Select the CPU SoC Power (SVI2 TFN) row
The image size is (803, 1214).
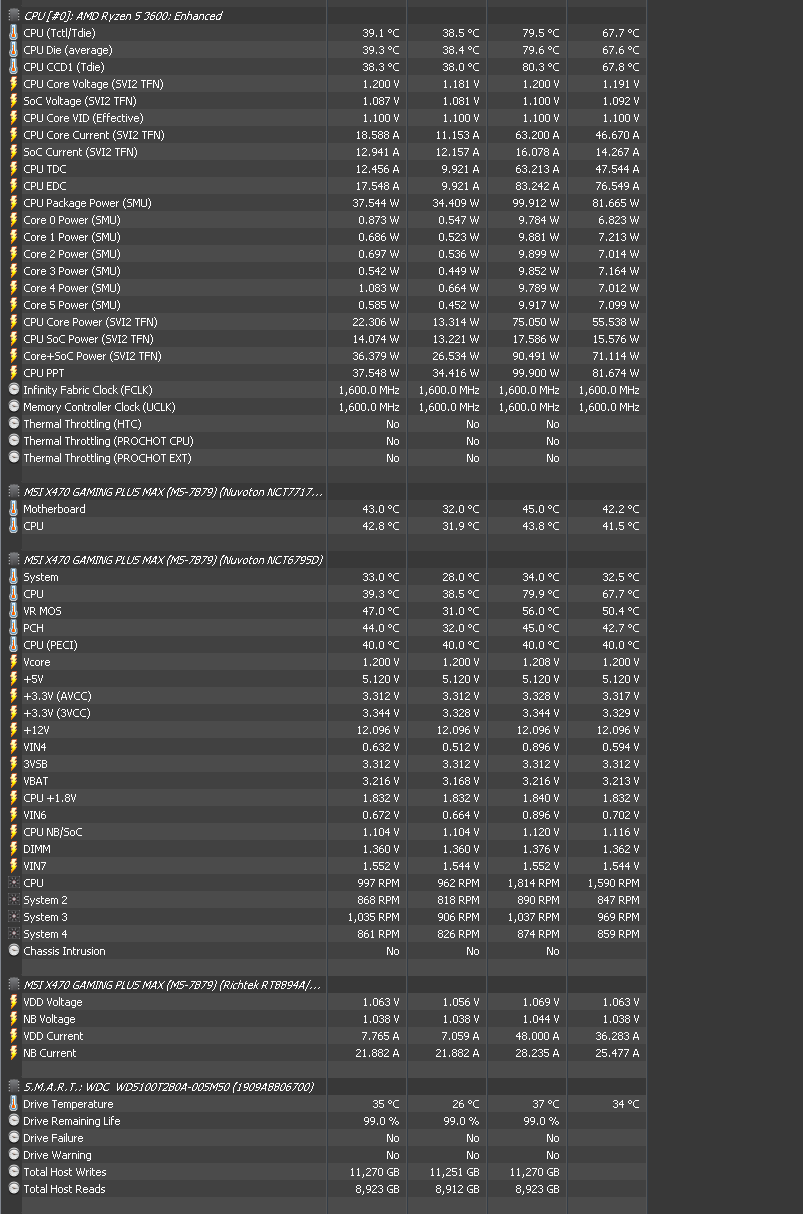pos(323,339)
